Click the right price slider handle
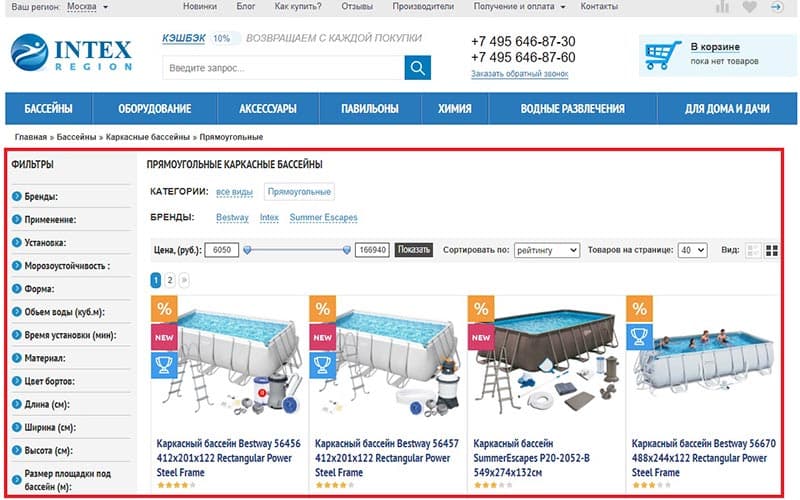This screenshot has width=800, height=500. coord(347,250)
